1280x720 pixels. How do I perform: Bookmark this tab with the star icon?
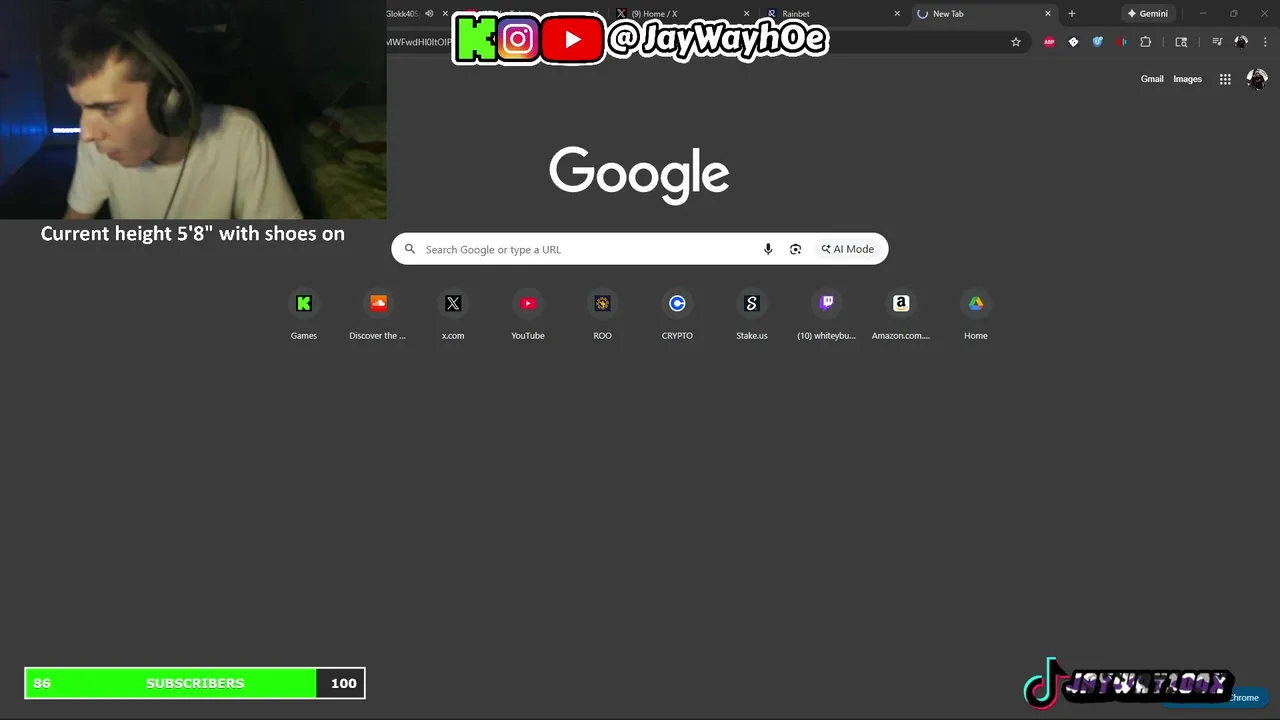pyautogui.click(x=1016, y=42)
